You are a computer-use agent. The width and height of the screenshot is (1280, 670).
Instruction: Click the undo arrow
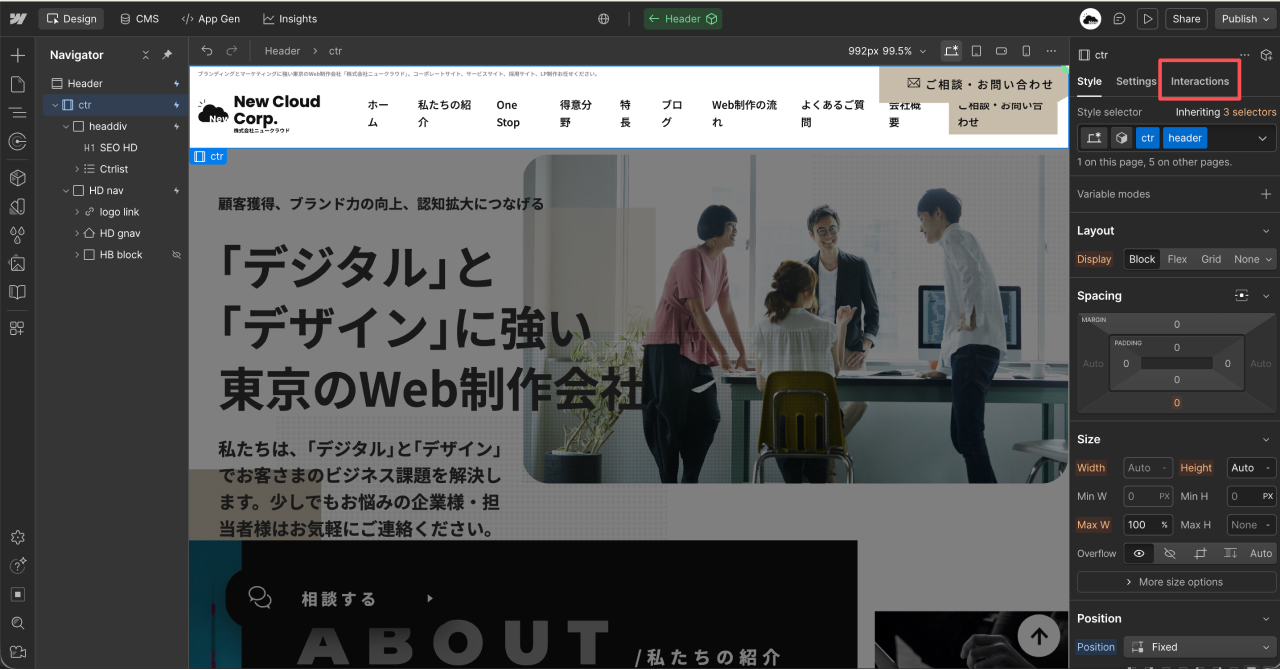[207, 51]
